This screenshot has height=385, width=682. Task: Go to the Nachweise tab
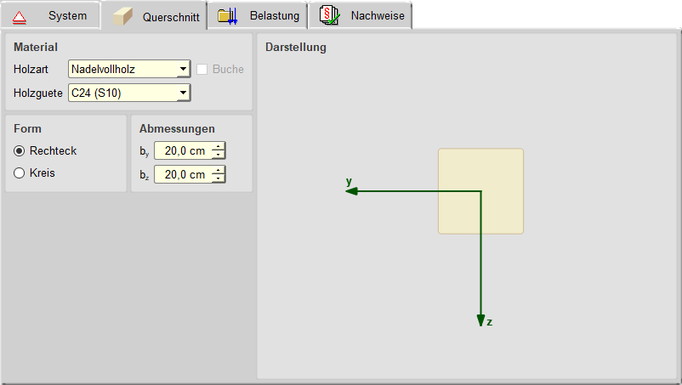[x=360, y=16]
